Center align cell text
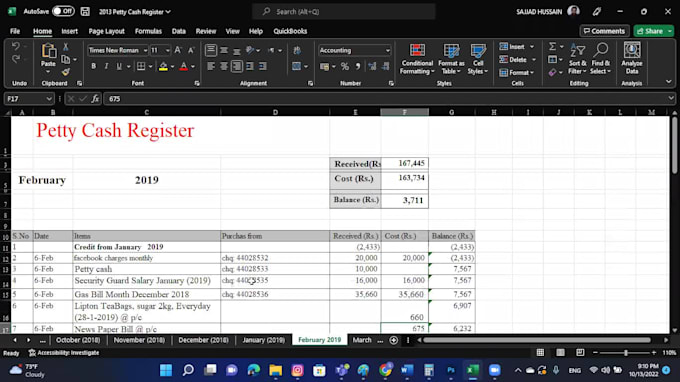 pyautogui.click(x=224, y=66)
